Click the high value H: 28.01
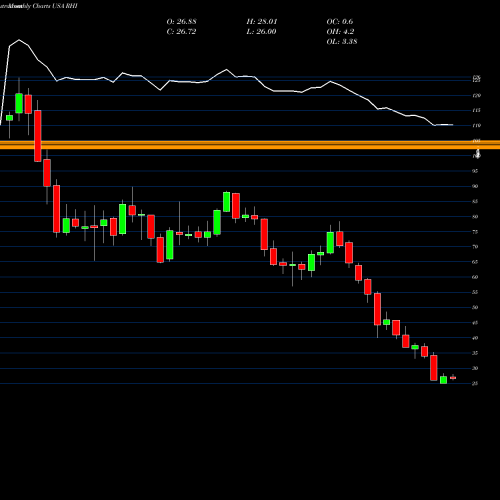The width and height of the screenshot is (500, 500). tap(262, 22)
